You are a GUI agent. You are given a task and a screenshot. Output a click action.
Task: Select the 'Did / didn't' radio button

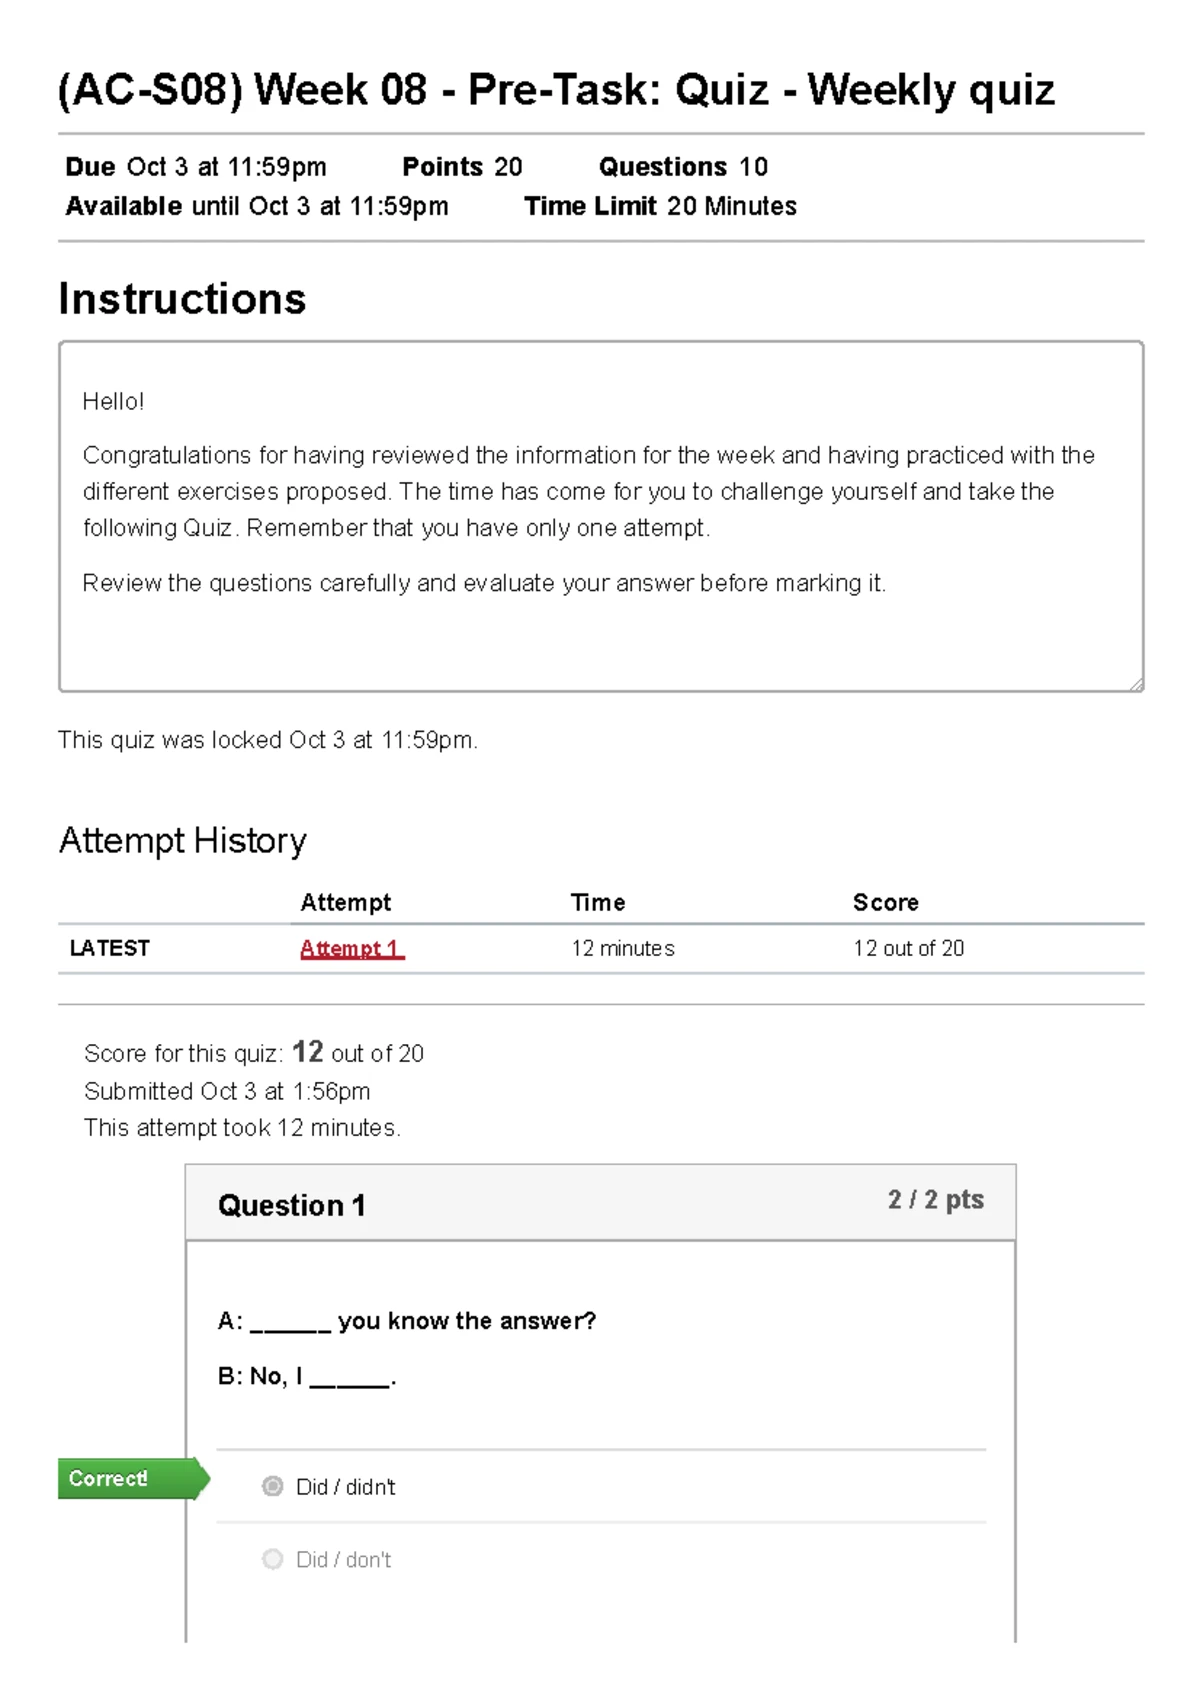tap(271, 1487)
